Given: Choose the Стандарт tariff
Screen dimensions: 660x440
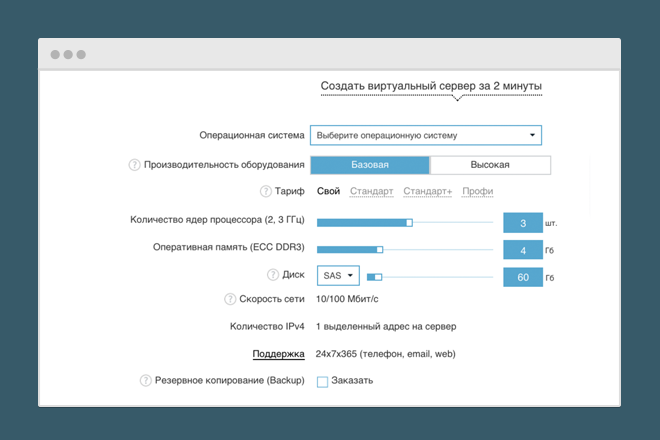Looking at the screenshot, I should point(371,191).
